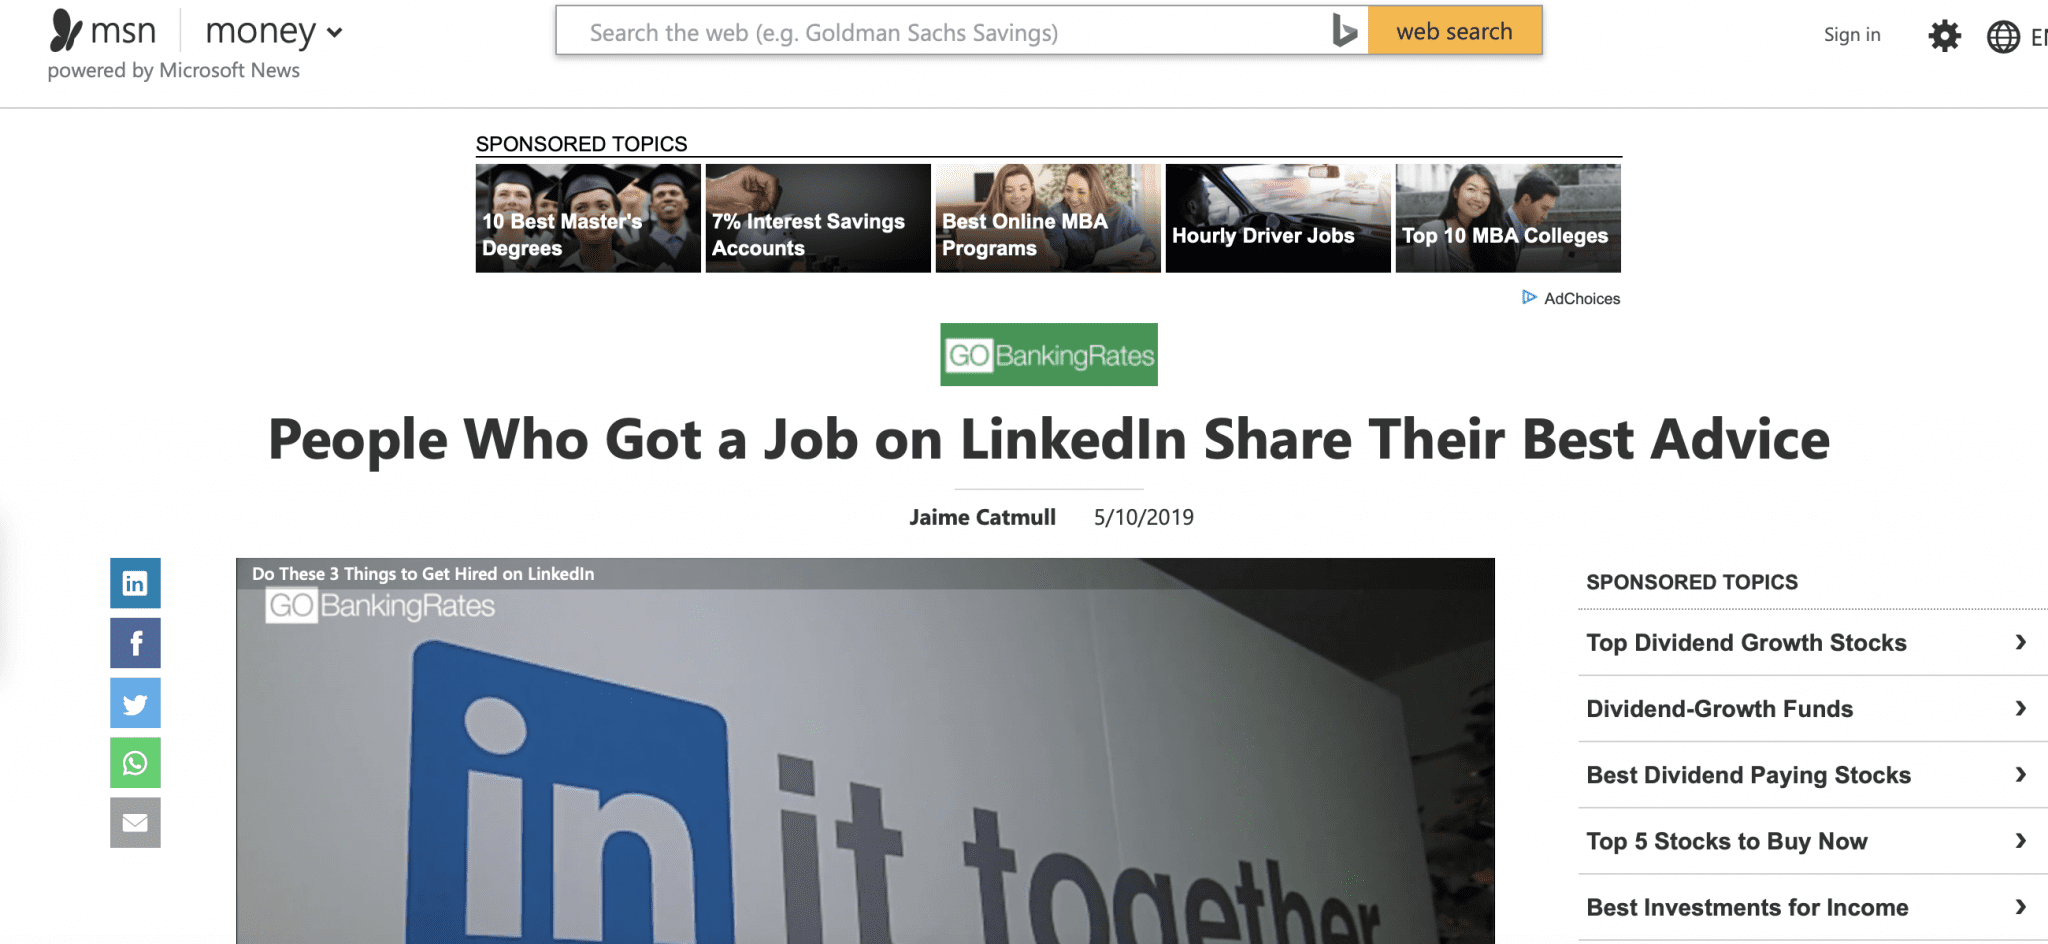Click Sign in link
The height and width of the screenshot is (944, 2048).
(1852, 35)
